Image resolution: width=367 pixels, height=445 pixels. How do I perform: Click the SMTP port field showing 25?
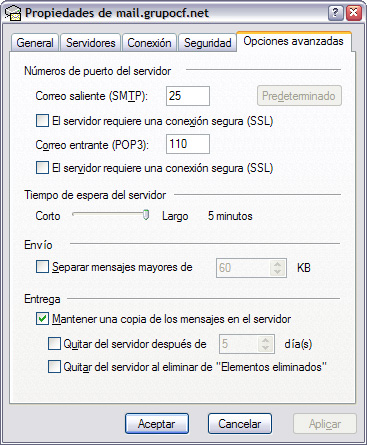click(x=188, y=96)
